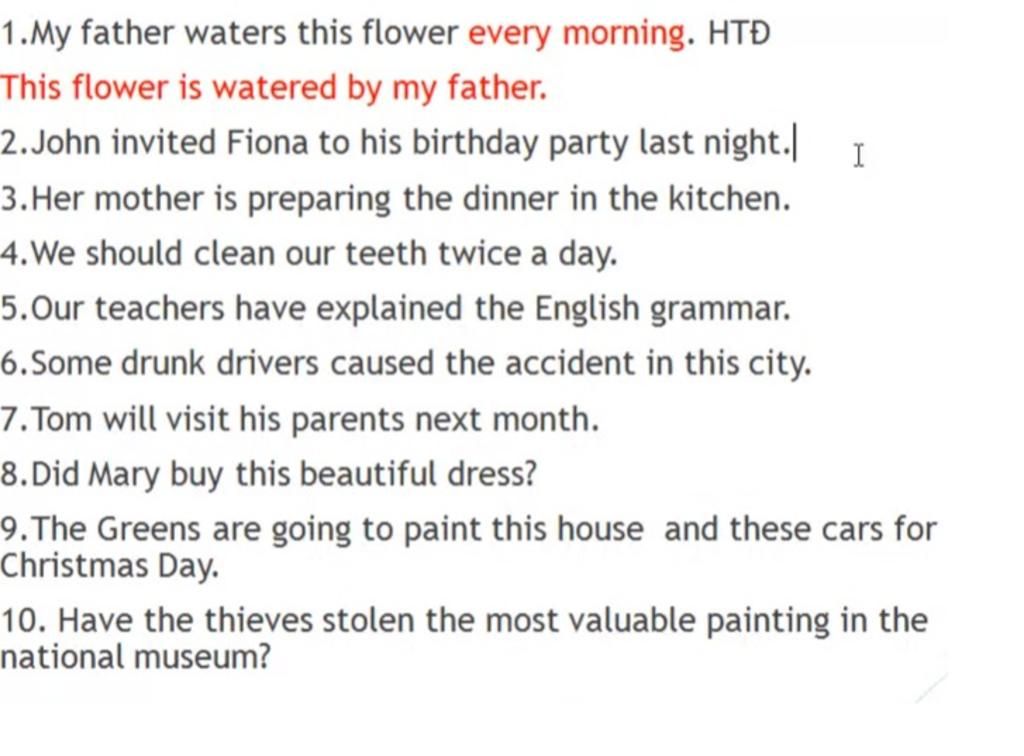The width and height of the screenshot is (1024, 756).
Task: Place cursor after 'twice a day.' in sentence 4
Action: tap(619, 253)
